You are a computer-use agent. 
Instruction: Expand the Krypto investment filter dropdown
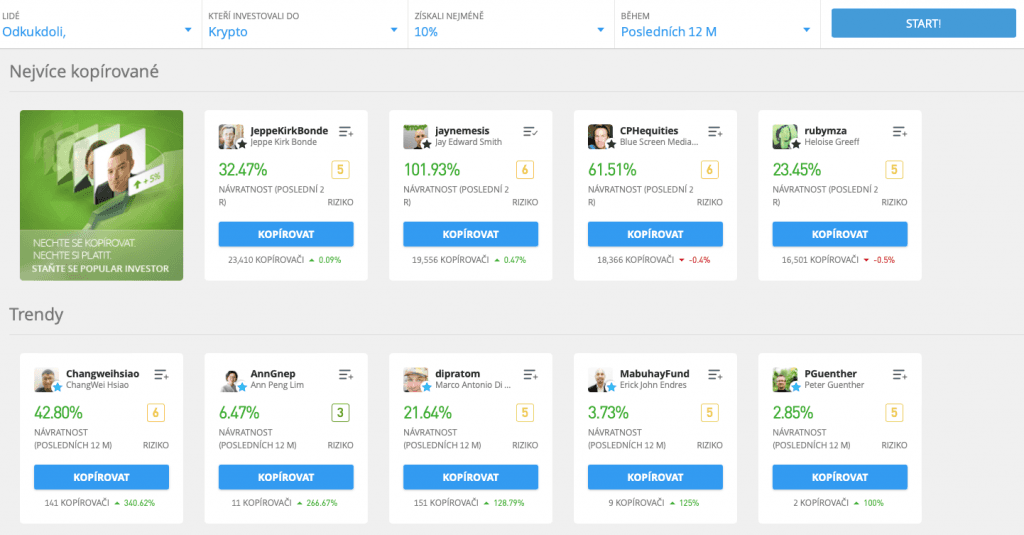pyautogui.click(x=303, y=31)
